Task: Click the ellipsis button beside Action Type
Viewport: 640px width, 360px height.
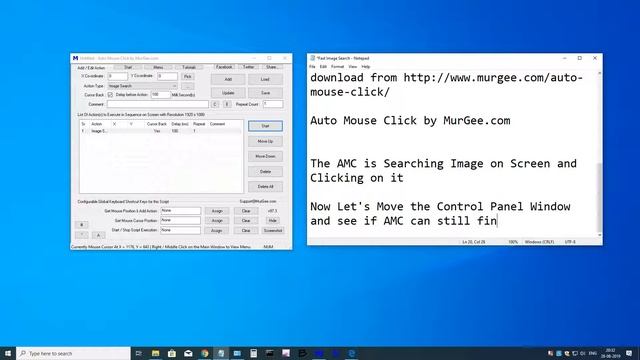Action: pos(187,87)
